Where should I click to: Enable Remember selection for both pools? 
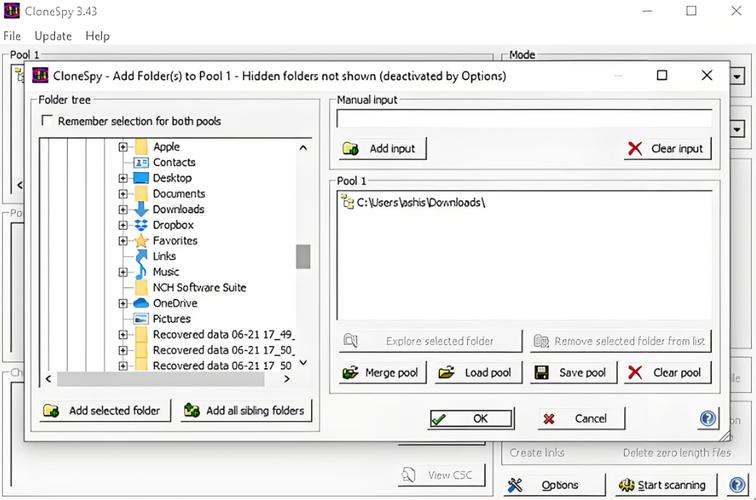click(x=47, y=120)
